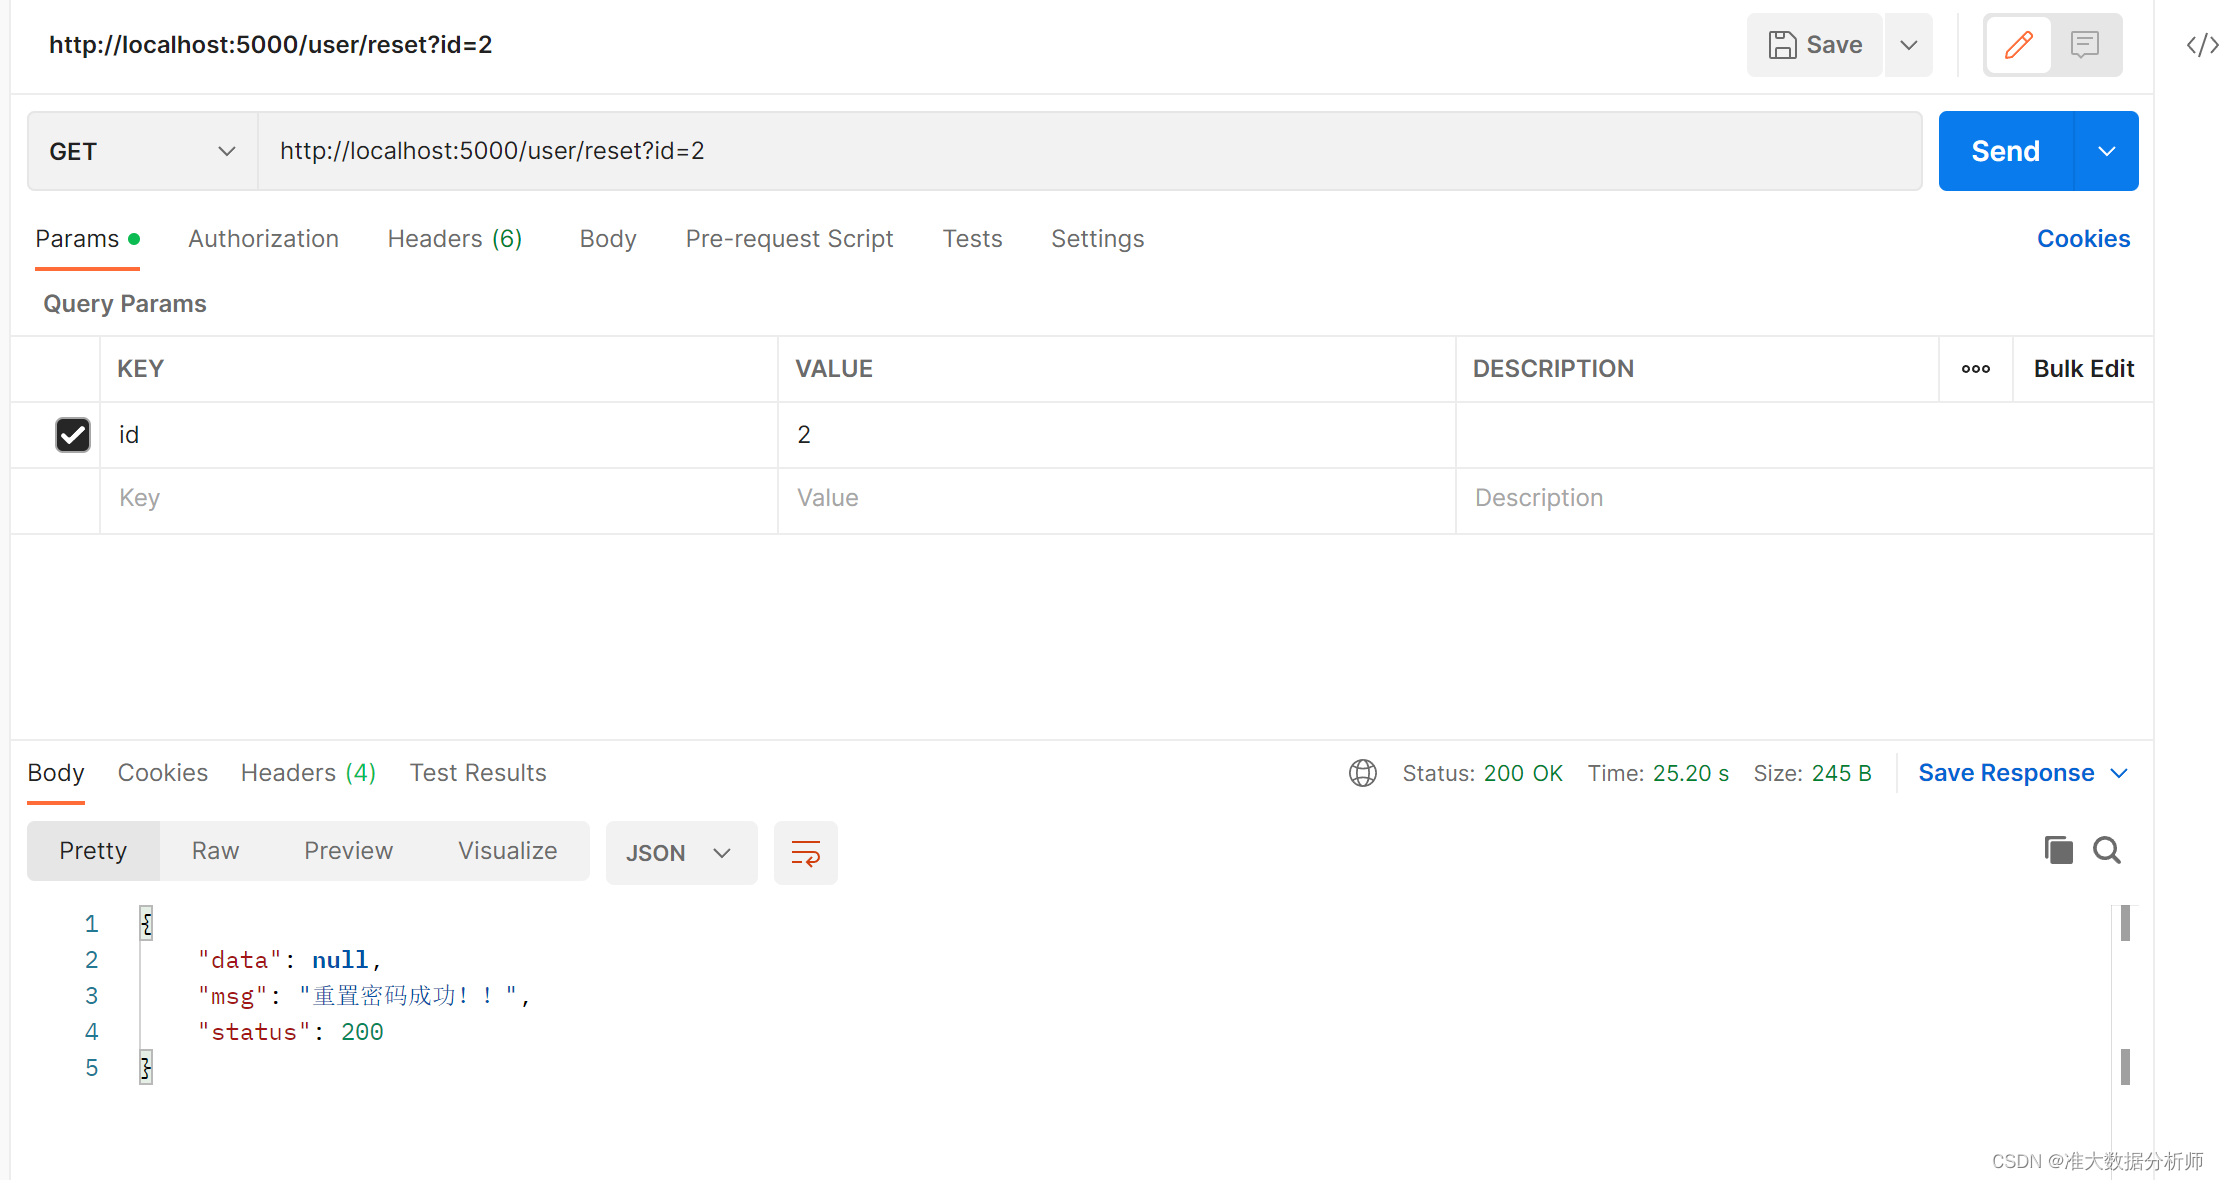Image resolution: width=2219 pixels, height=1180 pixels.
Task: Click the empty Value placeholder field
Action: 1116,498
